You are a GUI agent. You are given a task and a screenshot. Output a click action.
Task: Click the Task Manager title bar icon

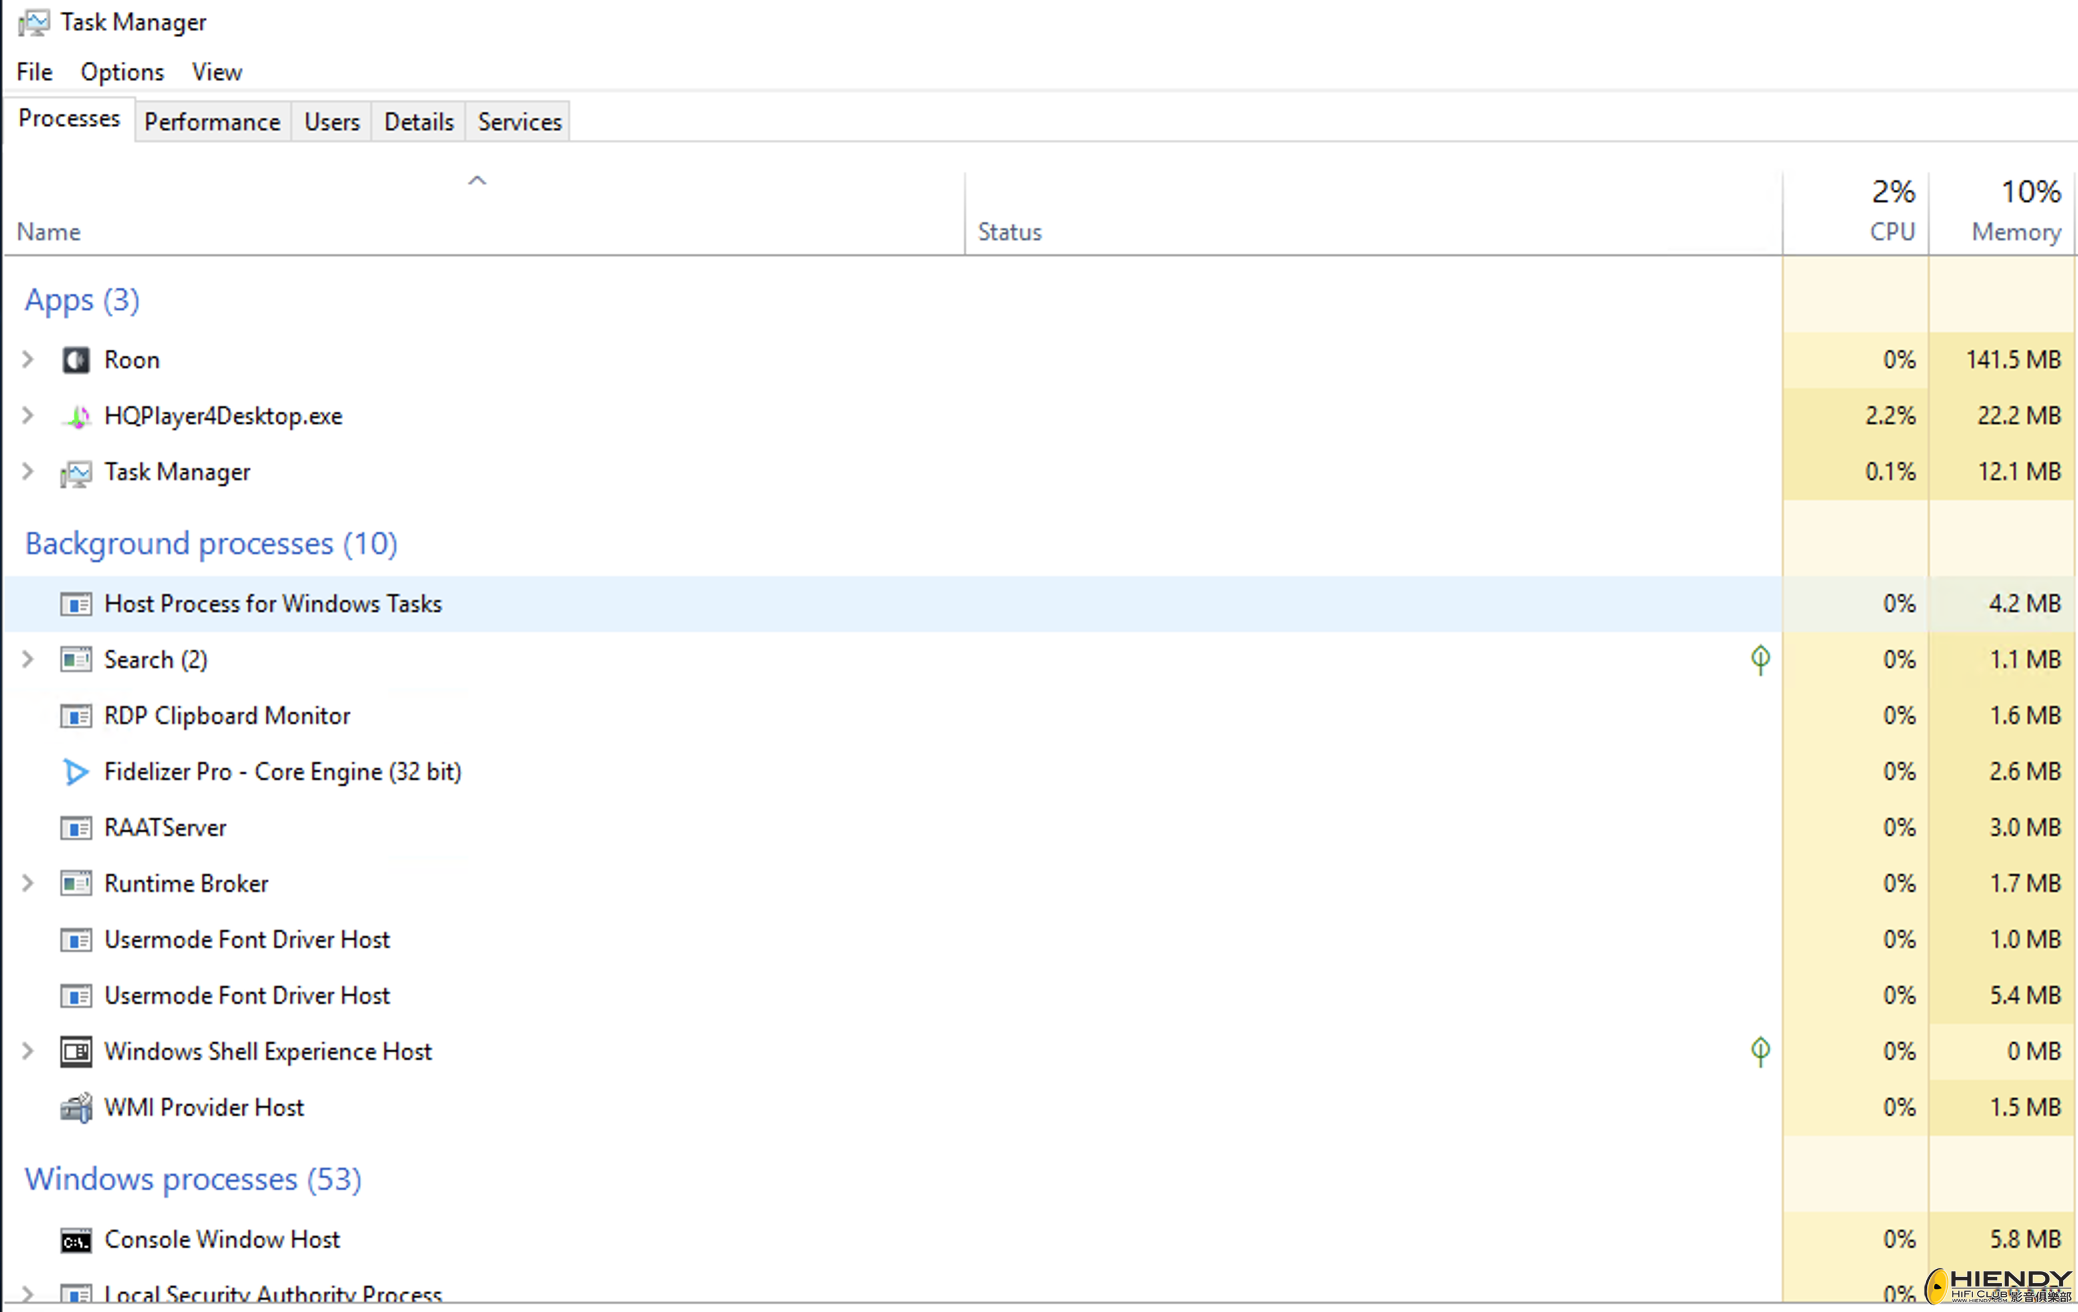point(33,21)
